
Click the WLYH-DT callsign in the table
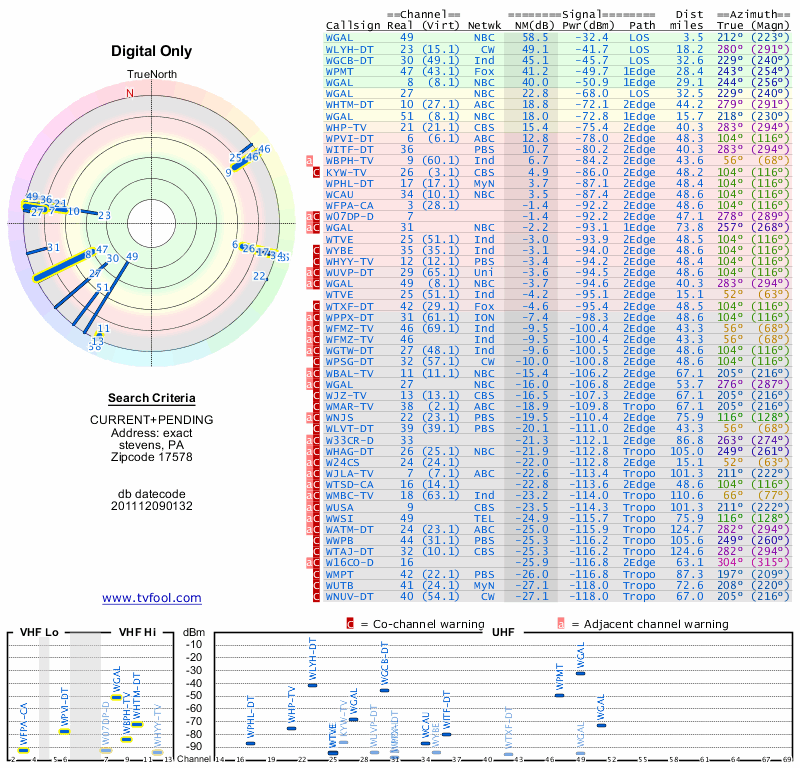pyautogui.click(x=349, y=49)
